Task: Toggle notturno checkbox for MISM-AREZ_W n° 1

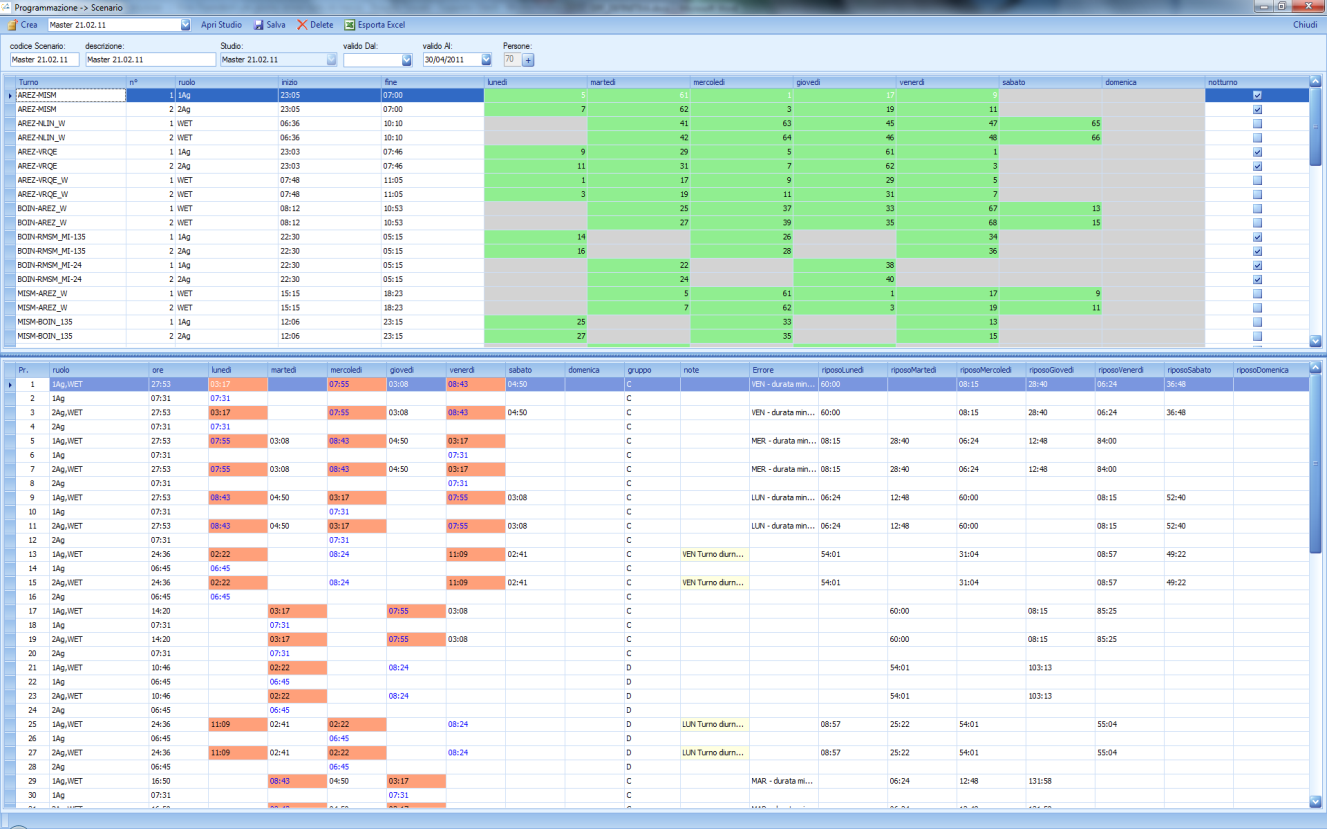Action: click(1257, 294)
